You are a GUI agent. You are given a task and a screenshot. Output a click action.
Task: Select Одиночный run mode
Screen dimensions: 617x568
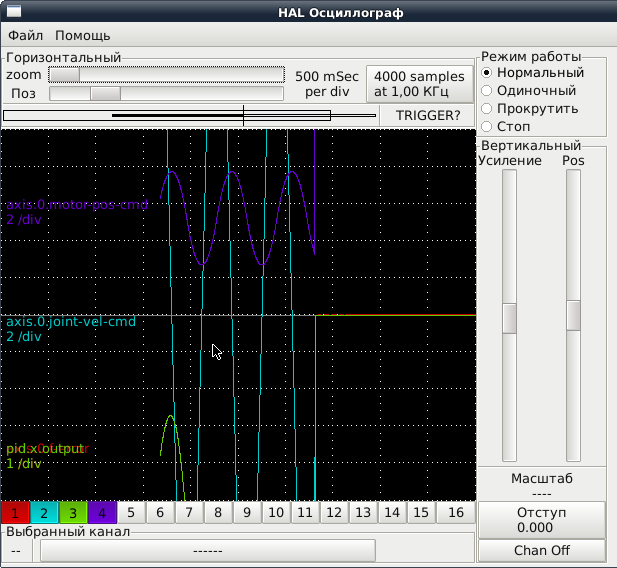tap(528, 91)
